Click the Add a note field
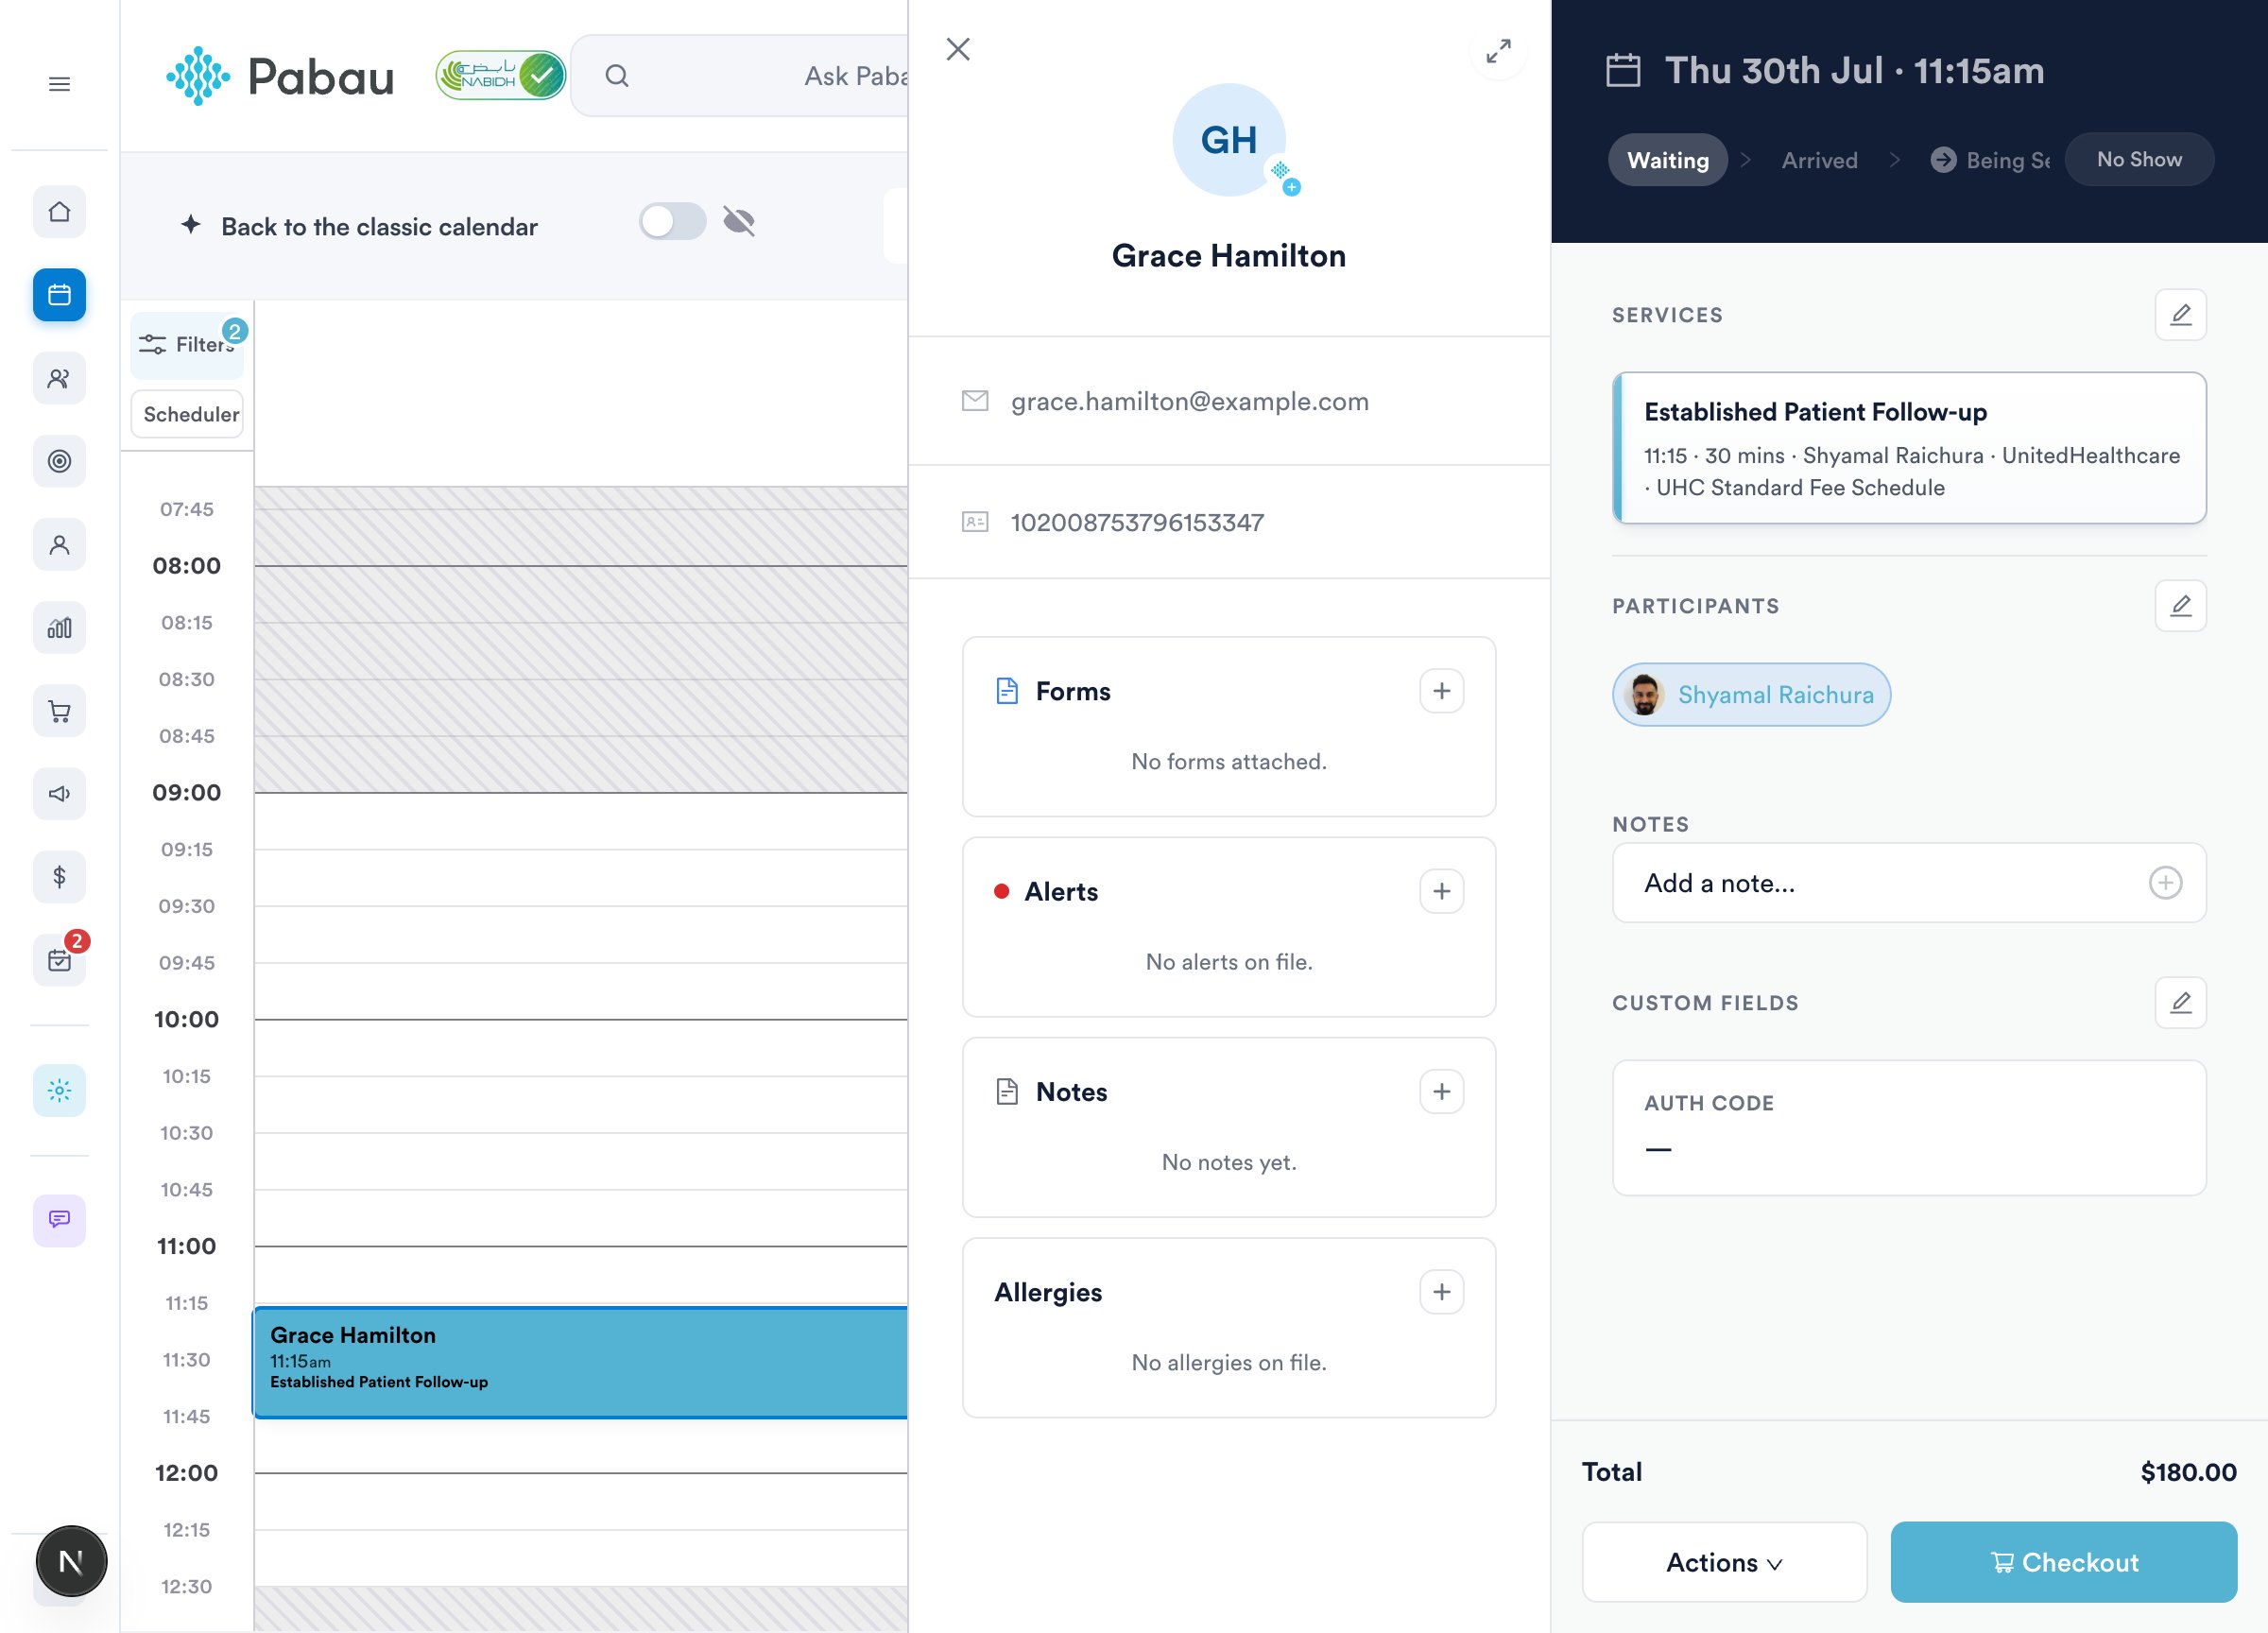 coord(1908,883)
